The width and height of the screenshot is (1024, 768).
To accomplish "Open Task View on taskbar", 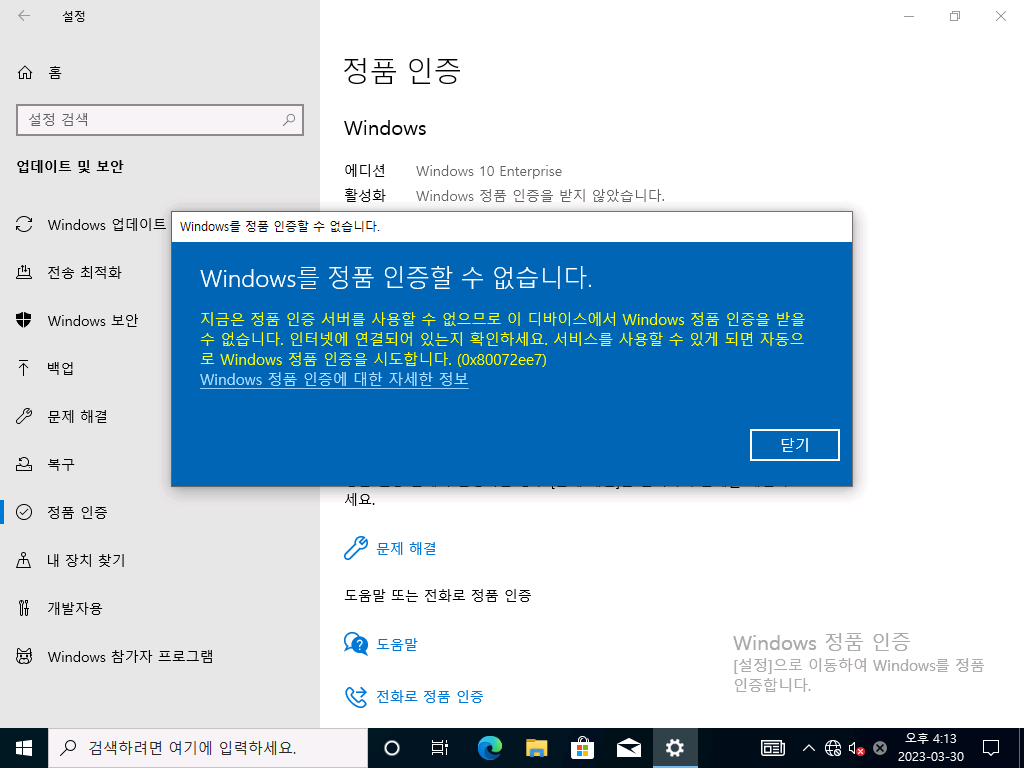I will coord(440,748).
